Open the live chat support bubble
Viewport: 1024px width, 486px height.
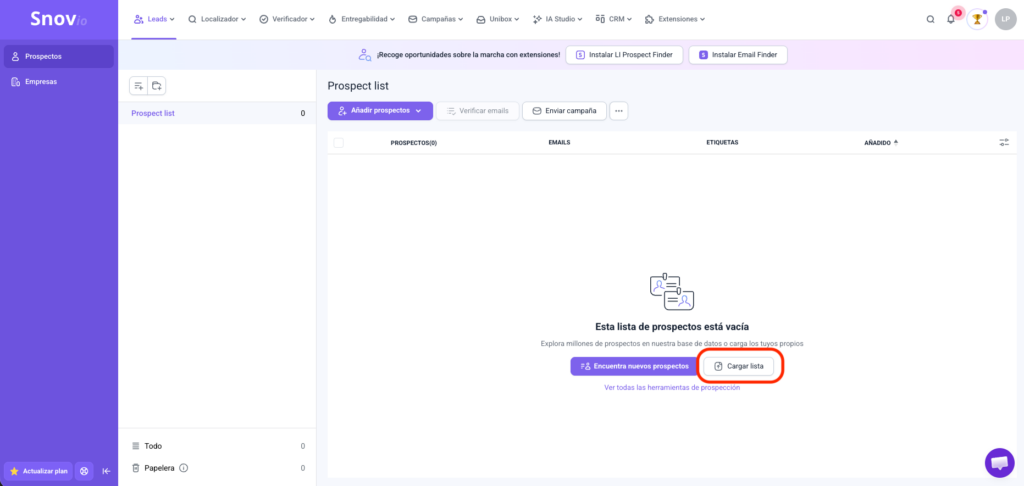click(998, 462)
